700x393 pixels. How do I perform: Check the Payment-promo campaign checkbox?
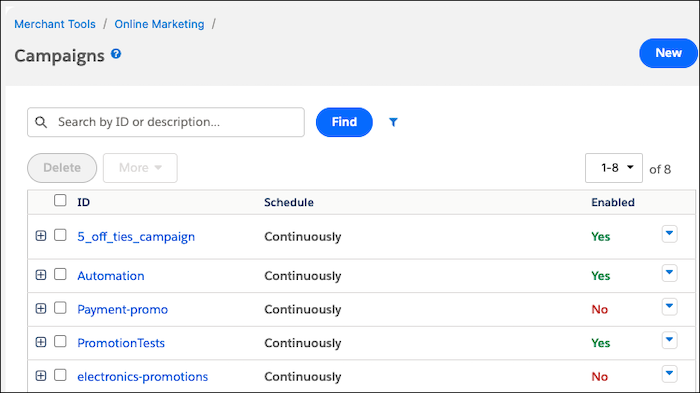click(60, 308)
